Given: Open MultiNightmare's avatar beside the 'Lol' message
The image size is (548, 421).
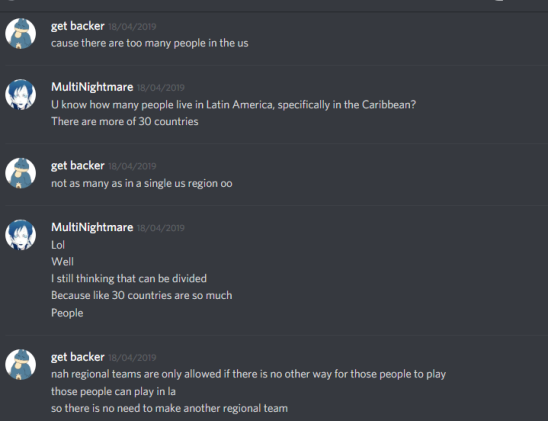Looking at the screenshot, I should tap(21, 235).
